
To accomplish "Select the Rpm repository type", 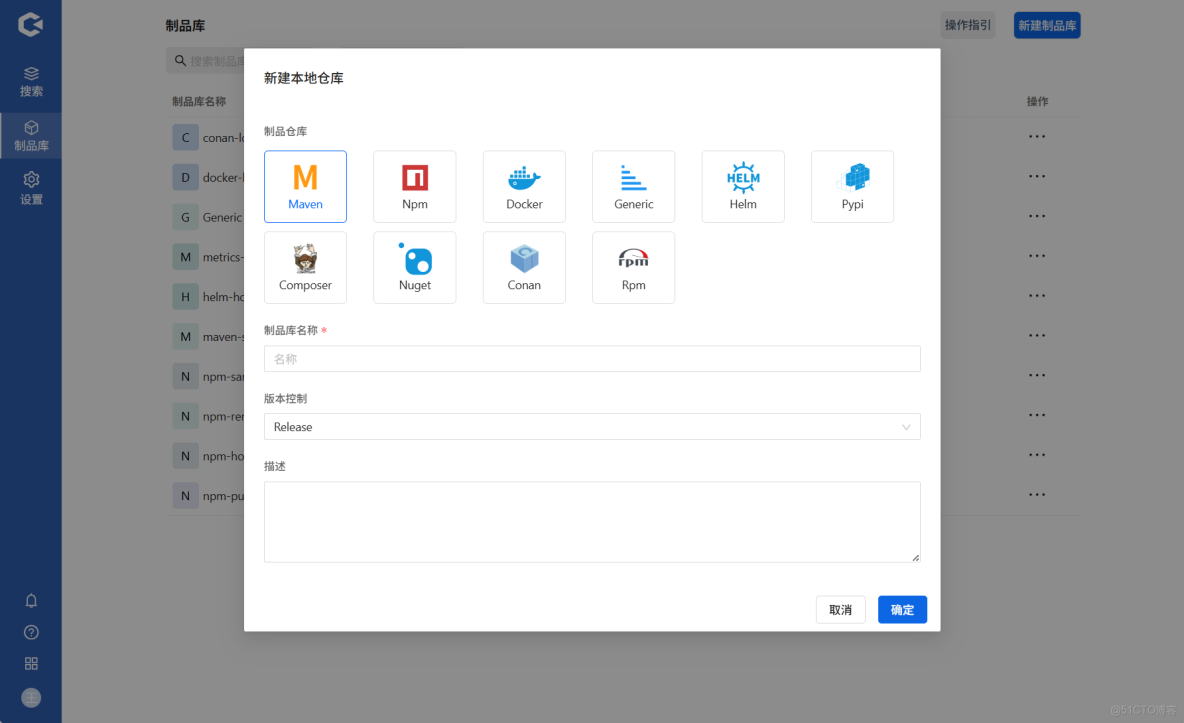I will [633, 267].
